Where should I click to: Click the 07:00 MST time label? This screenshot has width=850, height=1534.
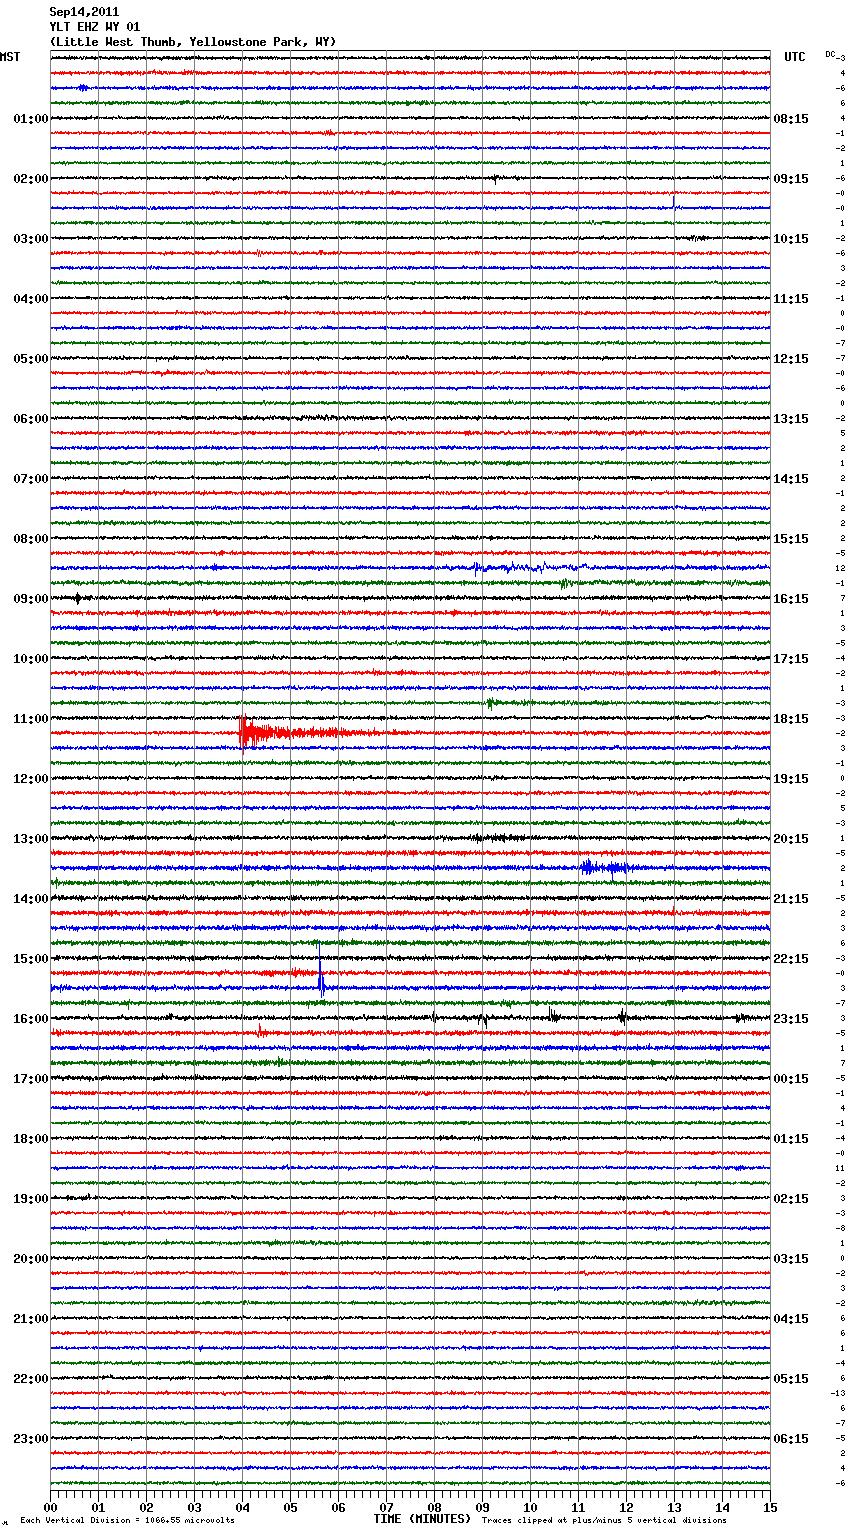pos(31,479)
